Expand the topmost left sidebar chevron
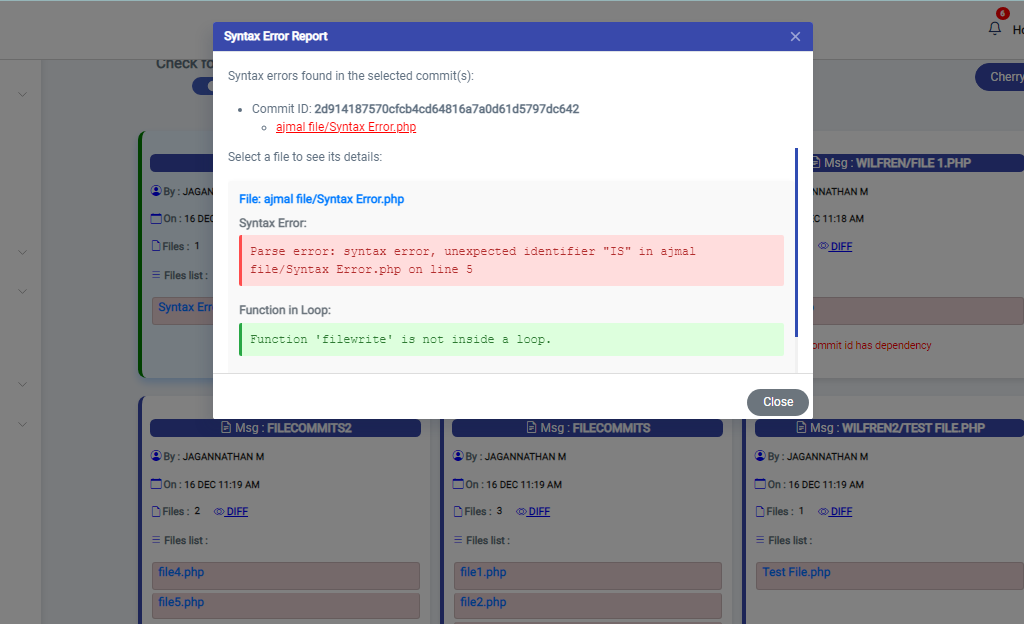Image resolution: width=1024 pixels, height=624 pixels. [22, 95]
